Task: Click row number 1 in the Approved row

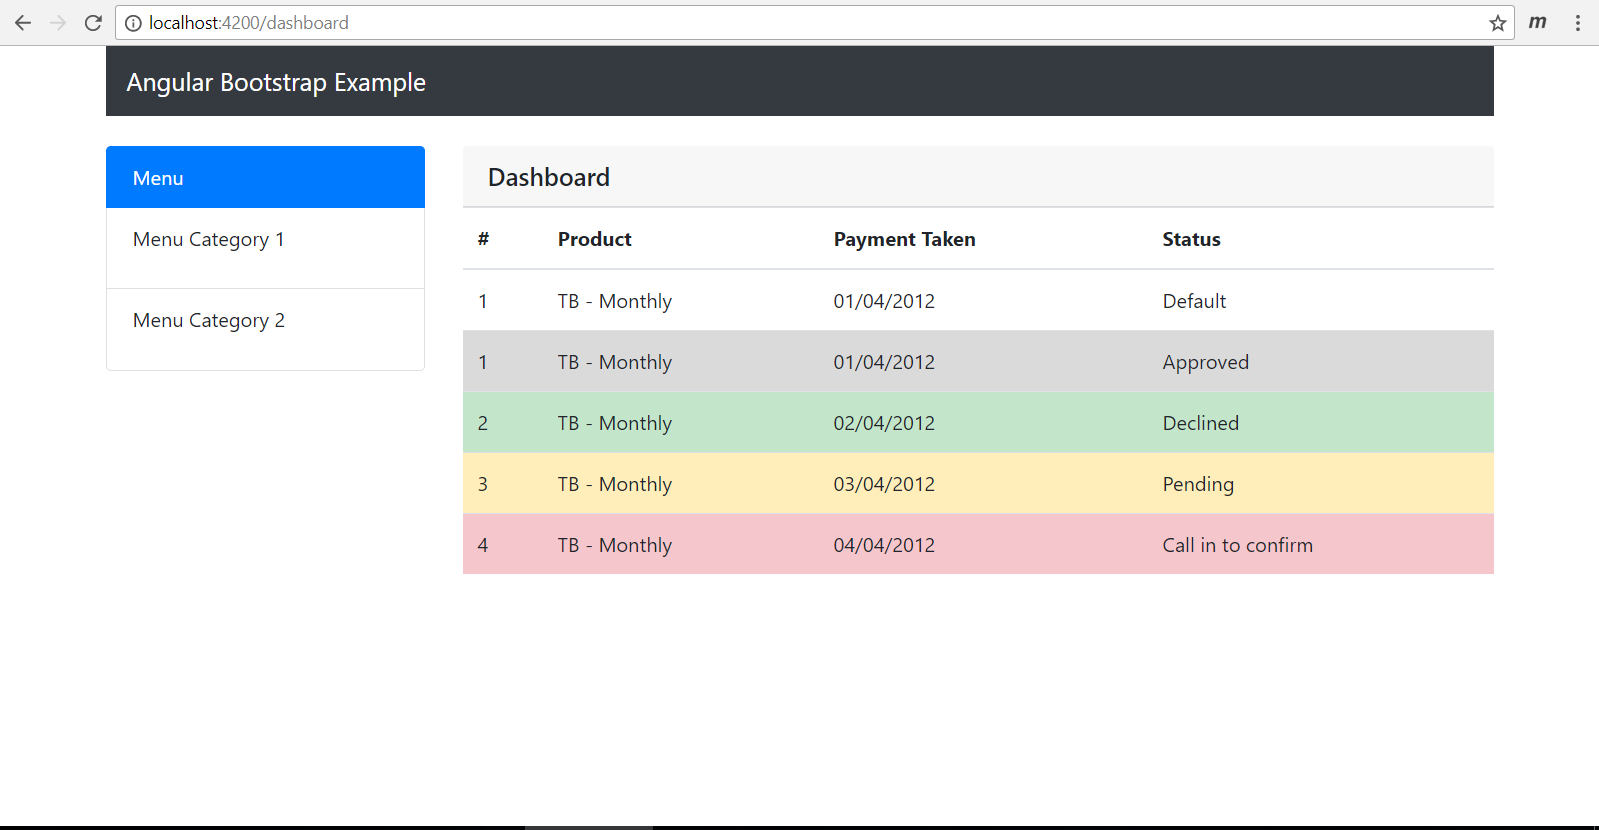Action: point(483,362)
